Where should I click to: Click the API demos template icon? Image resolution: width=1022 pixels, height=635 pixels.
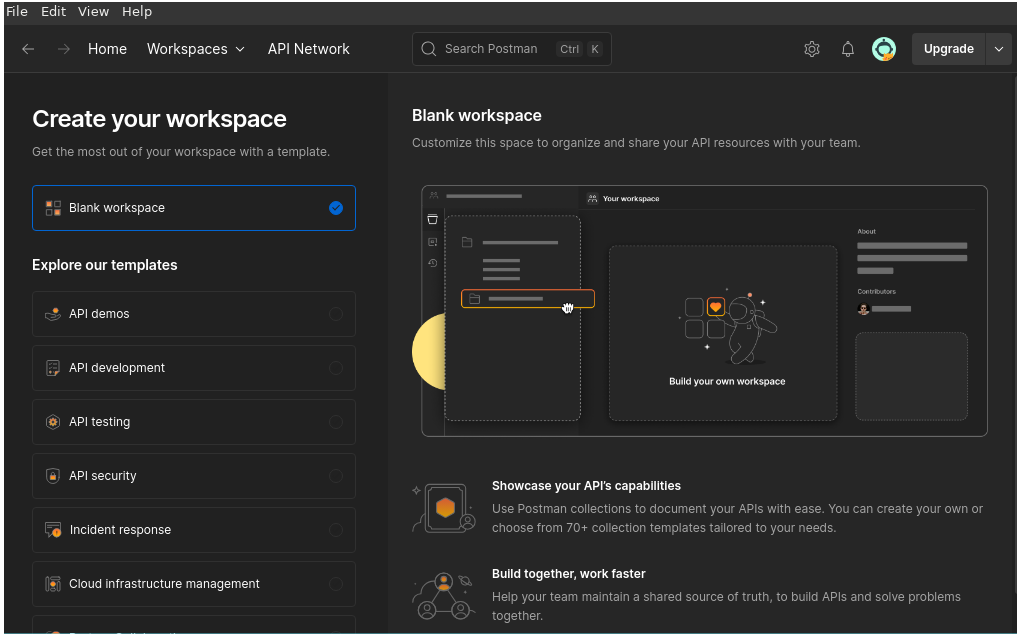click(53, 314)
